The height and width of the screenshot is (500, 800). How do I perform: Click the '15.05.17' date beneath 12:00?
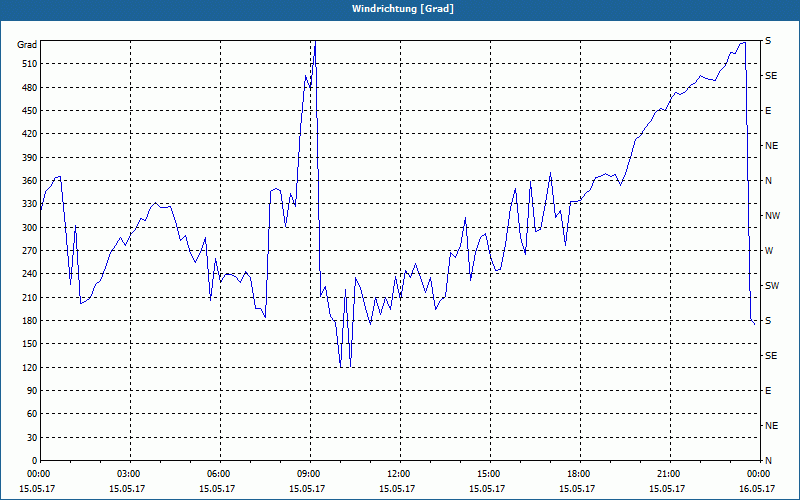click(x=397, y=488)
